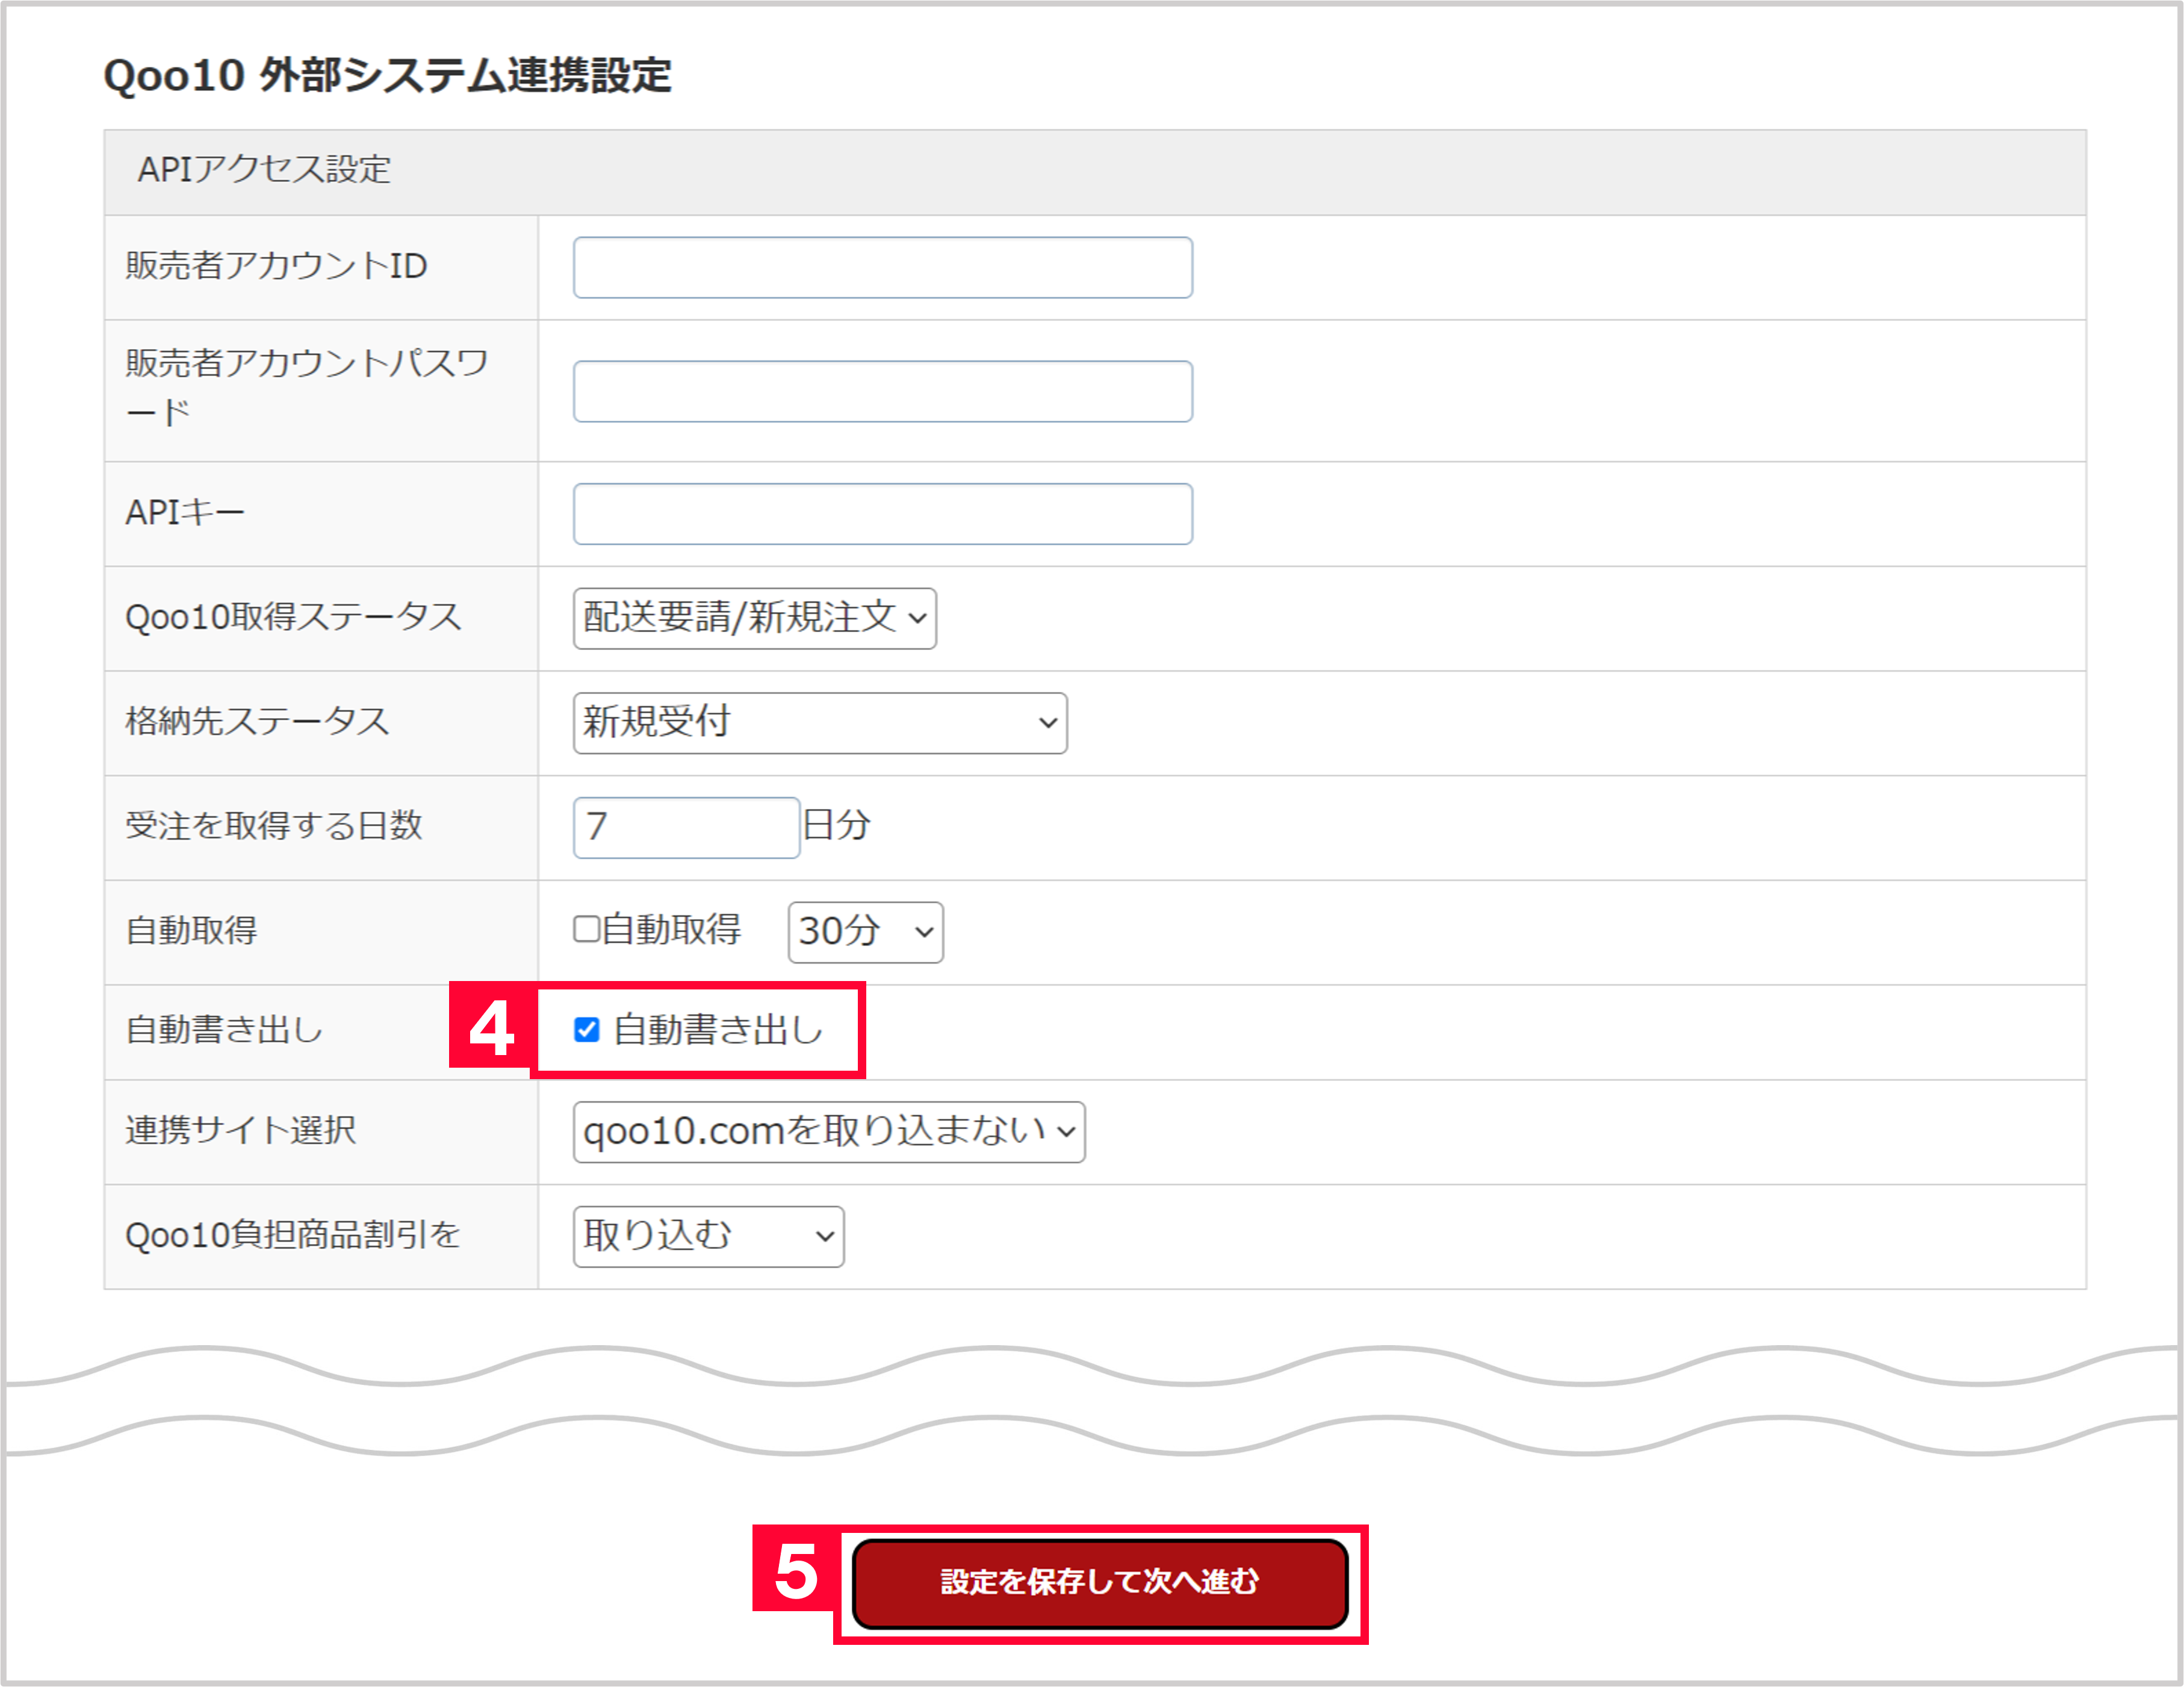The height and width of the screenshot is (1687, 2184).
Task: Click the APIキー input field
Action: pos(882,513)
